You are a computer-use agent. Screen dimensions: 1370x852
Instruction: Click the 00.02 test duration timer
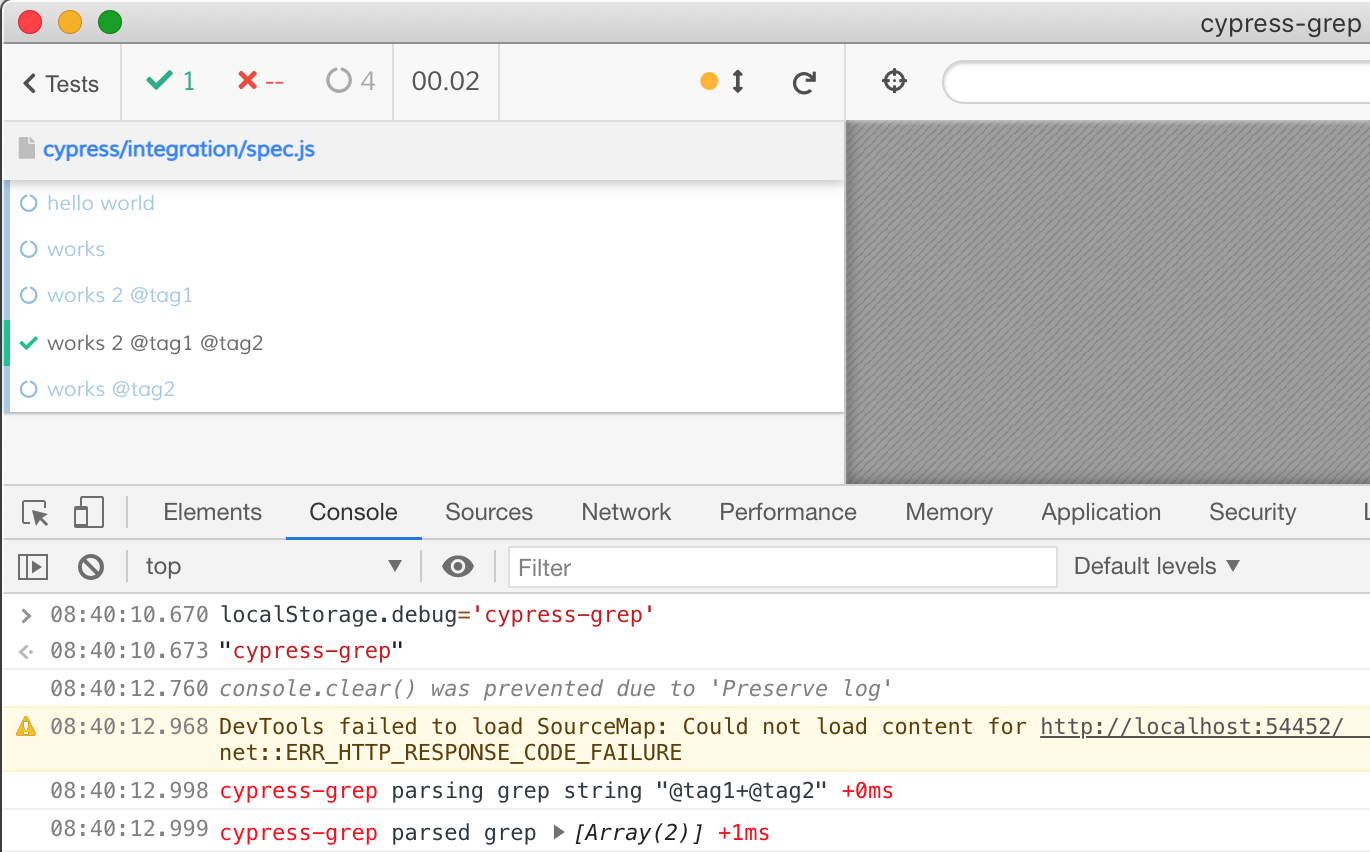(x=446, y=81)
